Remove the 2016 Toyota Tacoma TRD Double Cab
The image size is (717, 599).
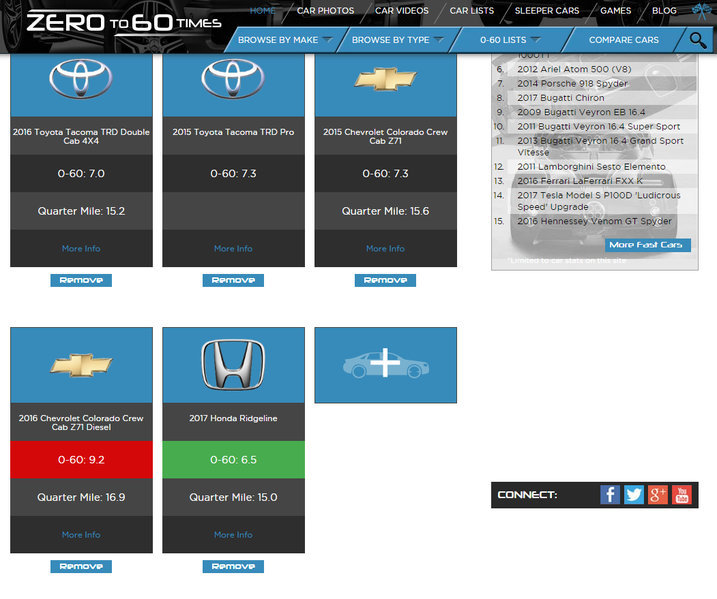point(81,280)
